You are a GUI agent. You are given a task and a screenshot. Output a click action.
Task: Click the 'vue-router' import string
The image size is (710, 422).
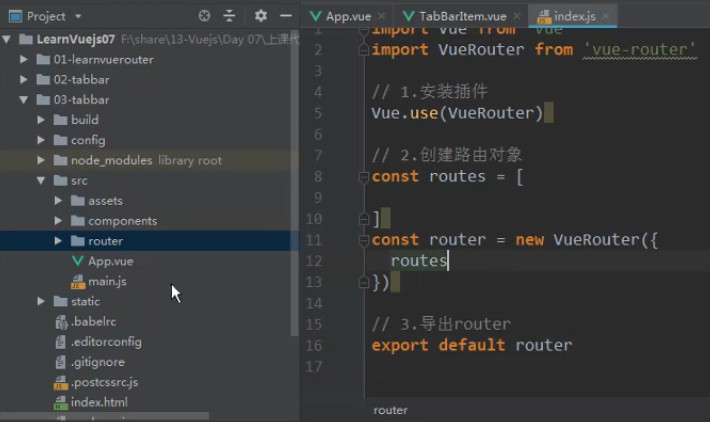640,49
